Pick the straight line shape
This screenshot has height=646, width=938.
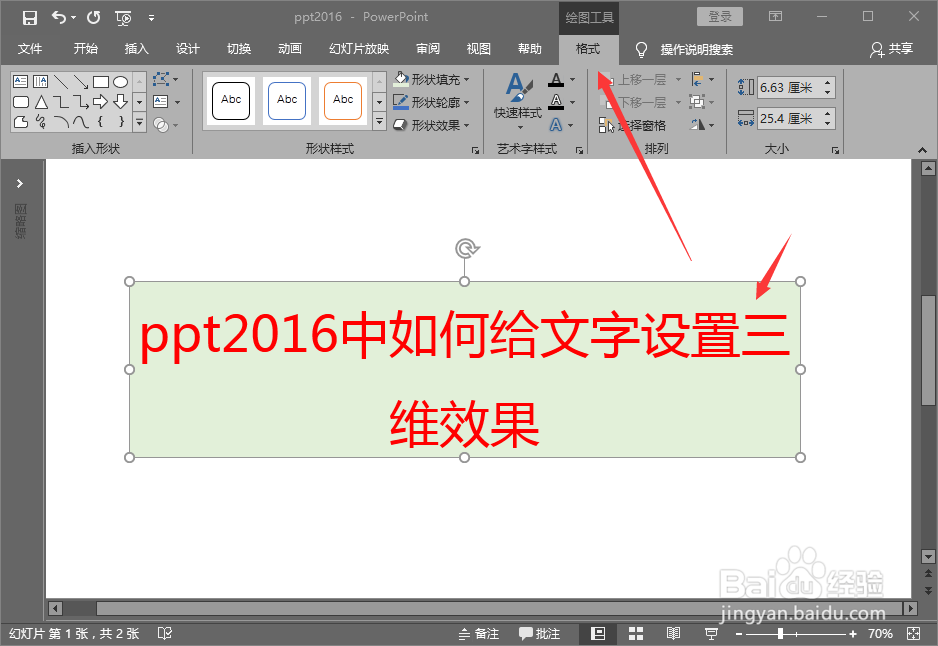point(60,81)
